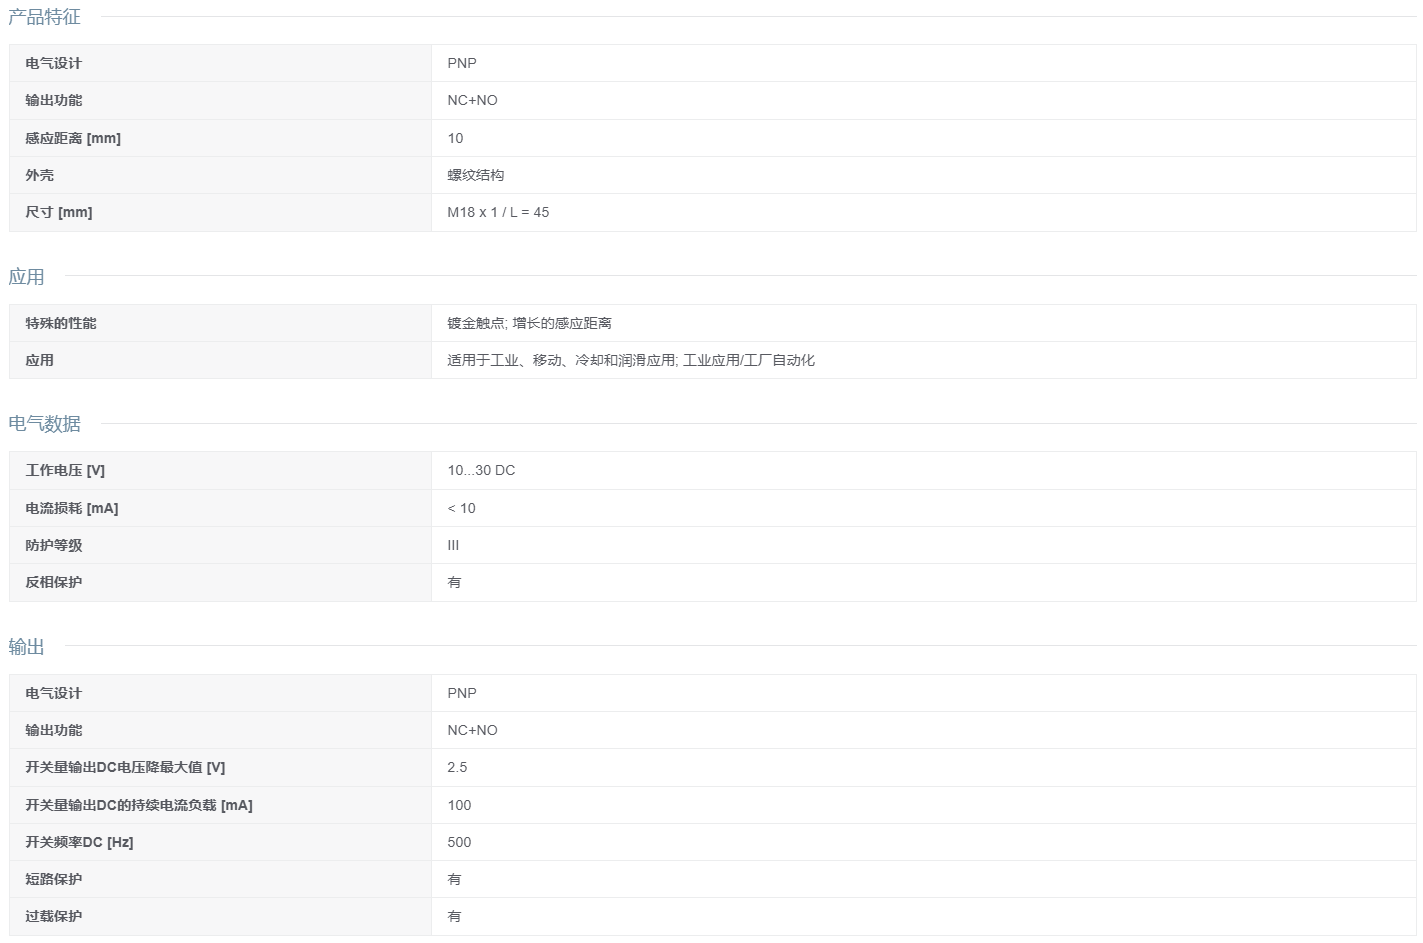This screenshot has width=1423, height=943.
Task: Click the 输出 section heading
Action: tap(26, 647)
